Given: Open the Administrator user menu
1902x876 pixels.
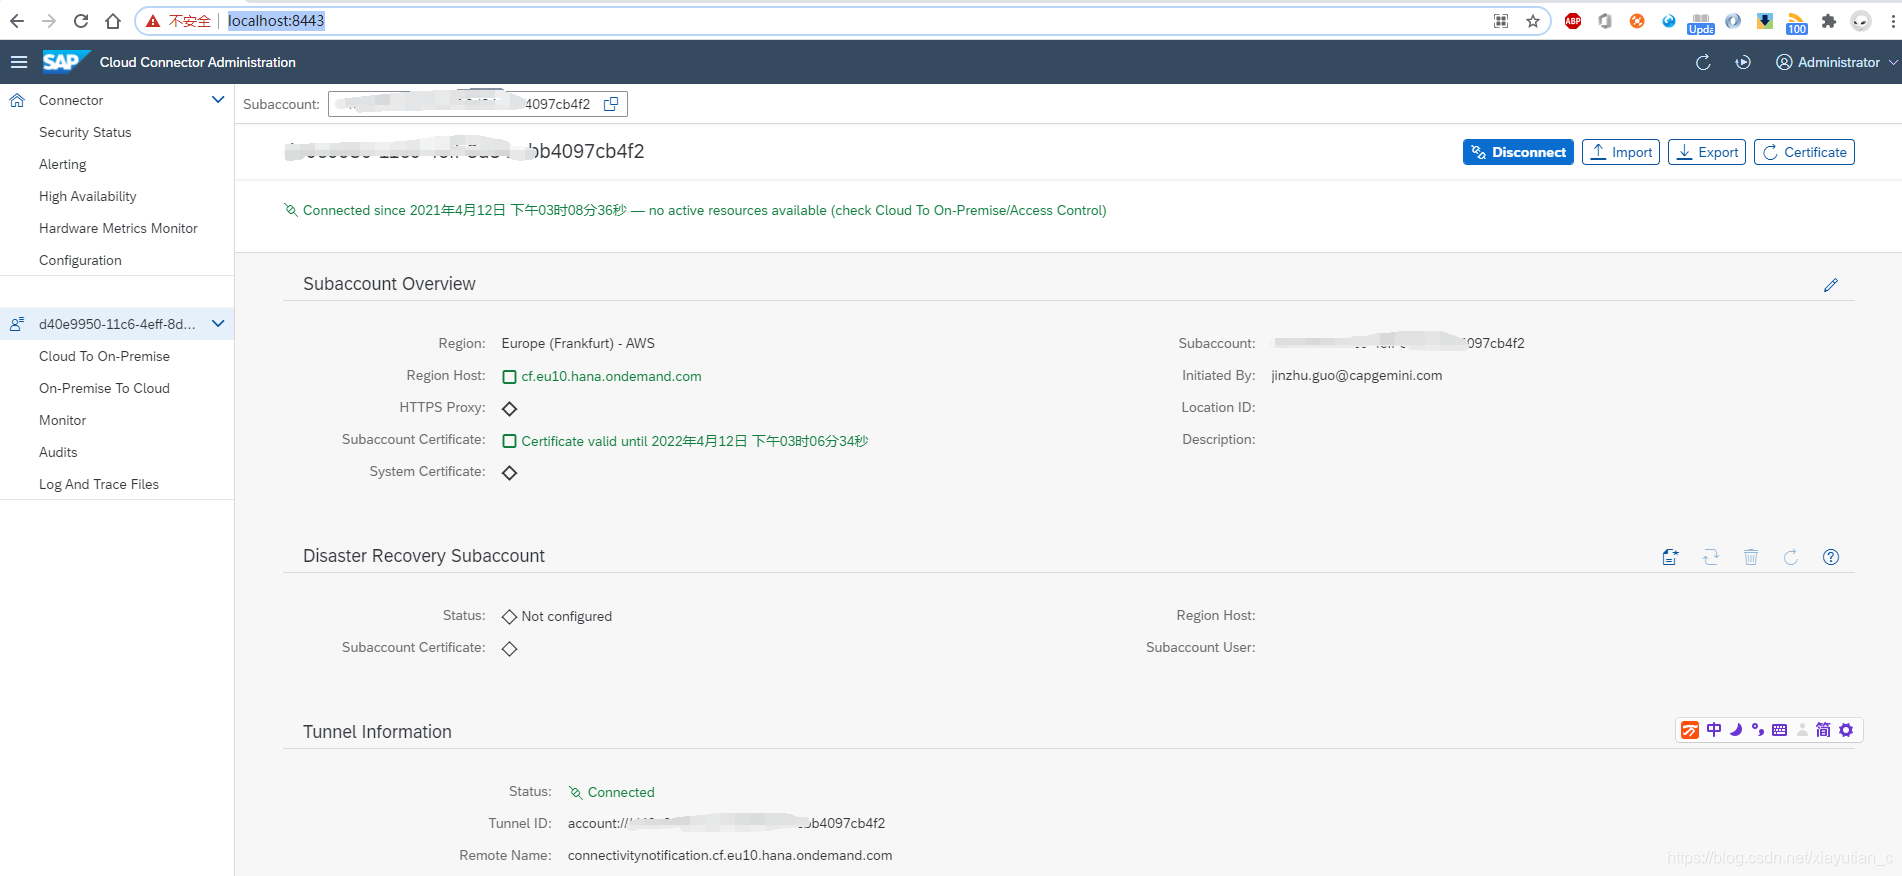Looking at the screenshot, I should click(1836, 62).
